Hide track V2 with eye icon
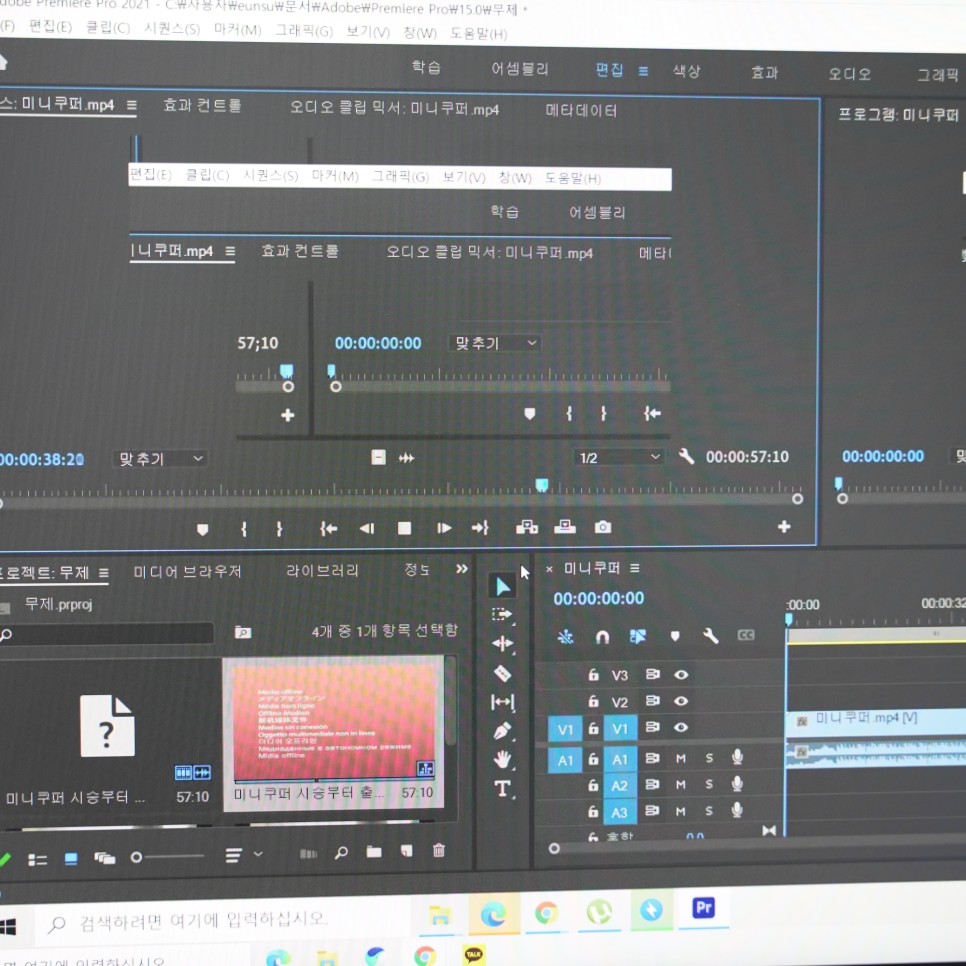 point(681,701)
